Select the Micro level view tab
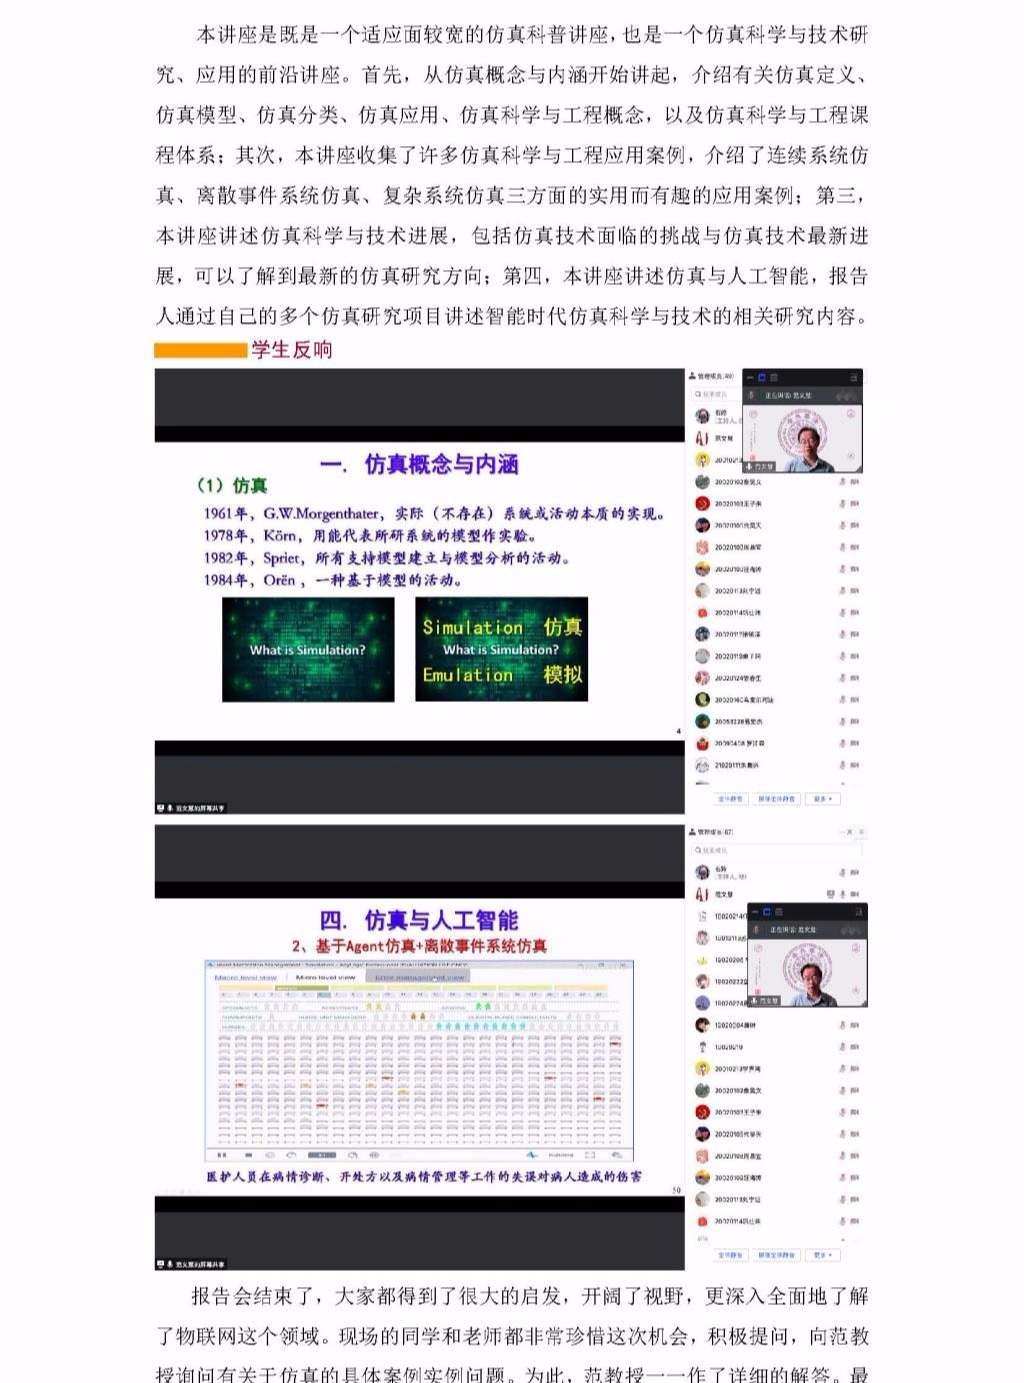The height and width of the screenshot is (1383, 1024). coord(325,977)
